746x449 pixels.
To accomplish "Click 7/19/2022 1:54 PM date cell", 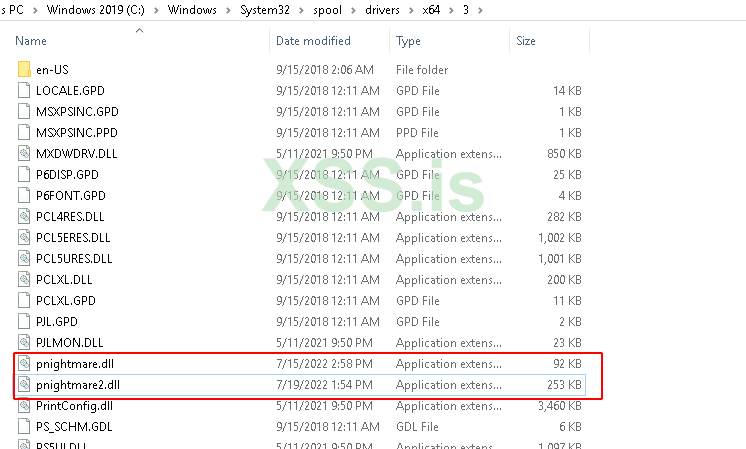I will (x=324, y=385).
